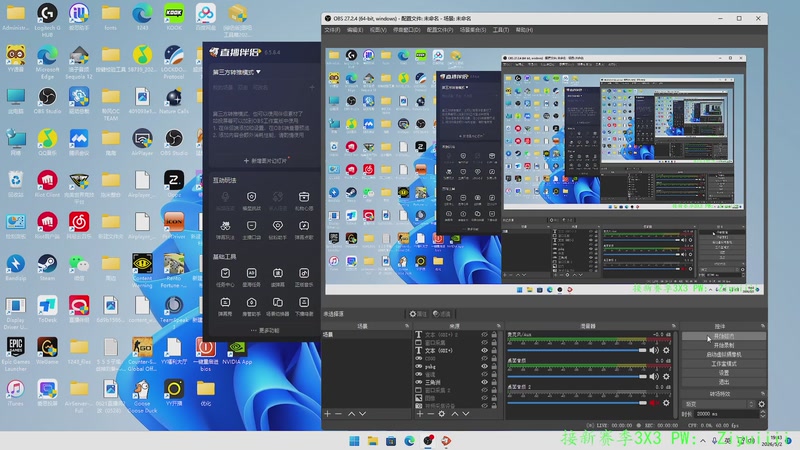Expand the 第三方转推模式 dropdown
800x450 pixels.
237,72
